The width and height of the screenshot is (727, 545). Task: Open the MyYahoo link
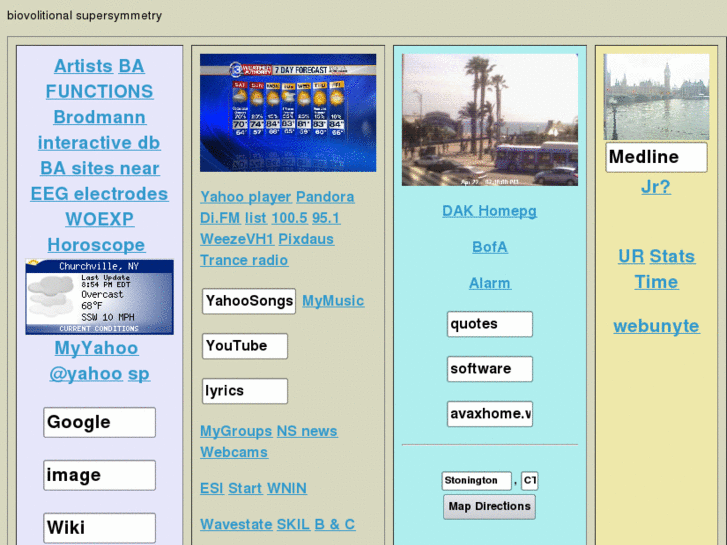[x=96, y=348]
